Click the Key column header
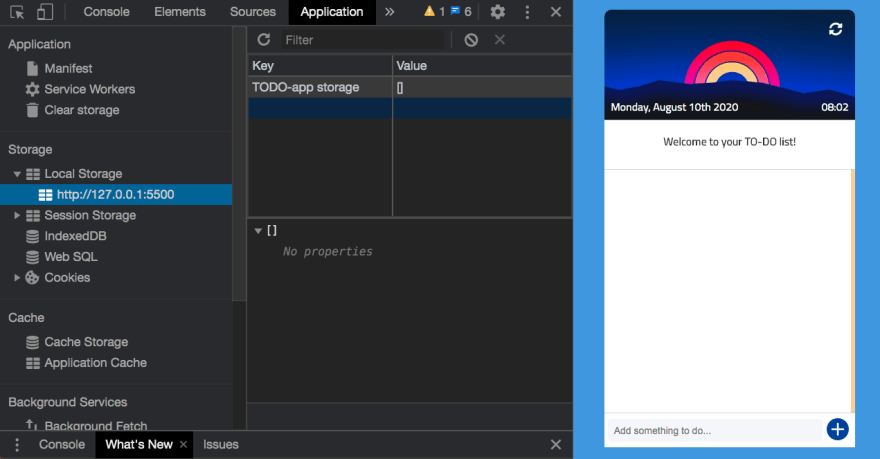This screenshot has height=459, width=880. [320, 66]
